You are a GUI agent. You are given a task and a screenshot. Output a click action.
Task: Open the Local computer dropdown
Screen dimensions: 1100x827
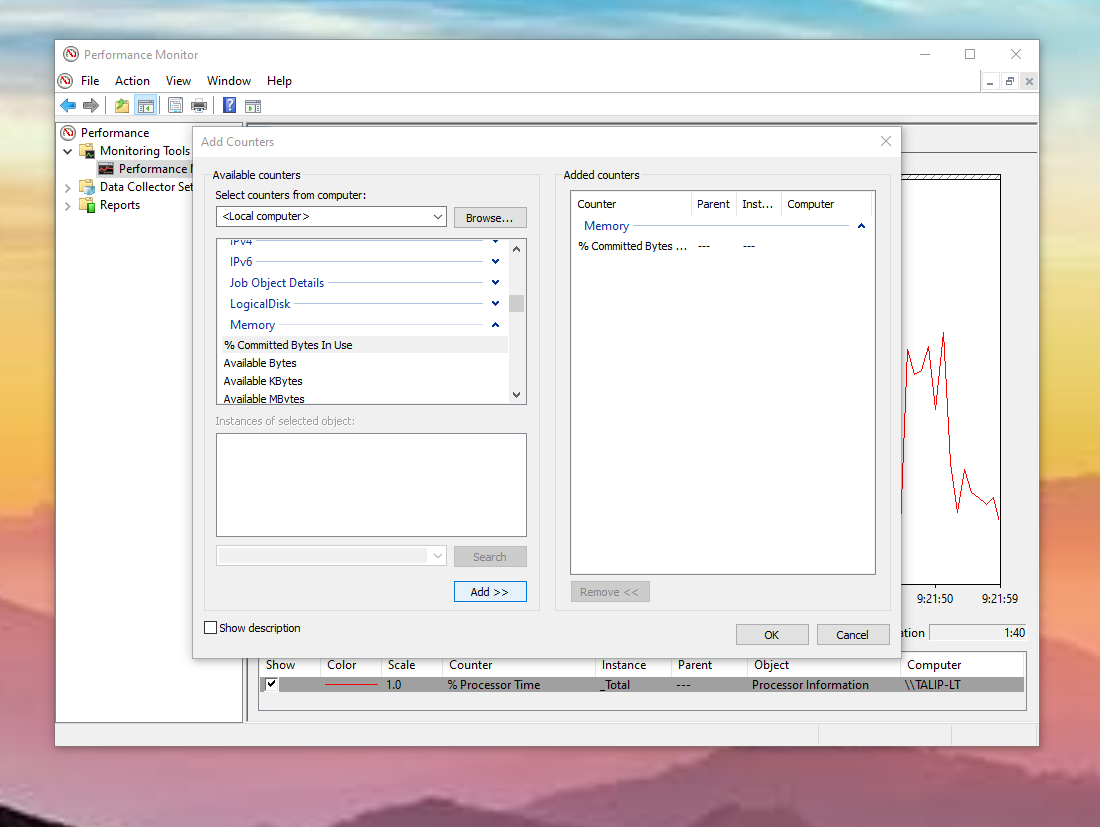(x=331, y=217)
